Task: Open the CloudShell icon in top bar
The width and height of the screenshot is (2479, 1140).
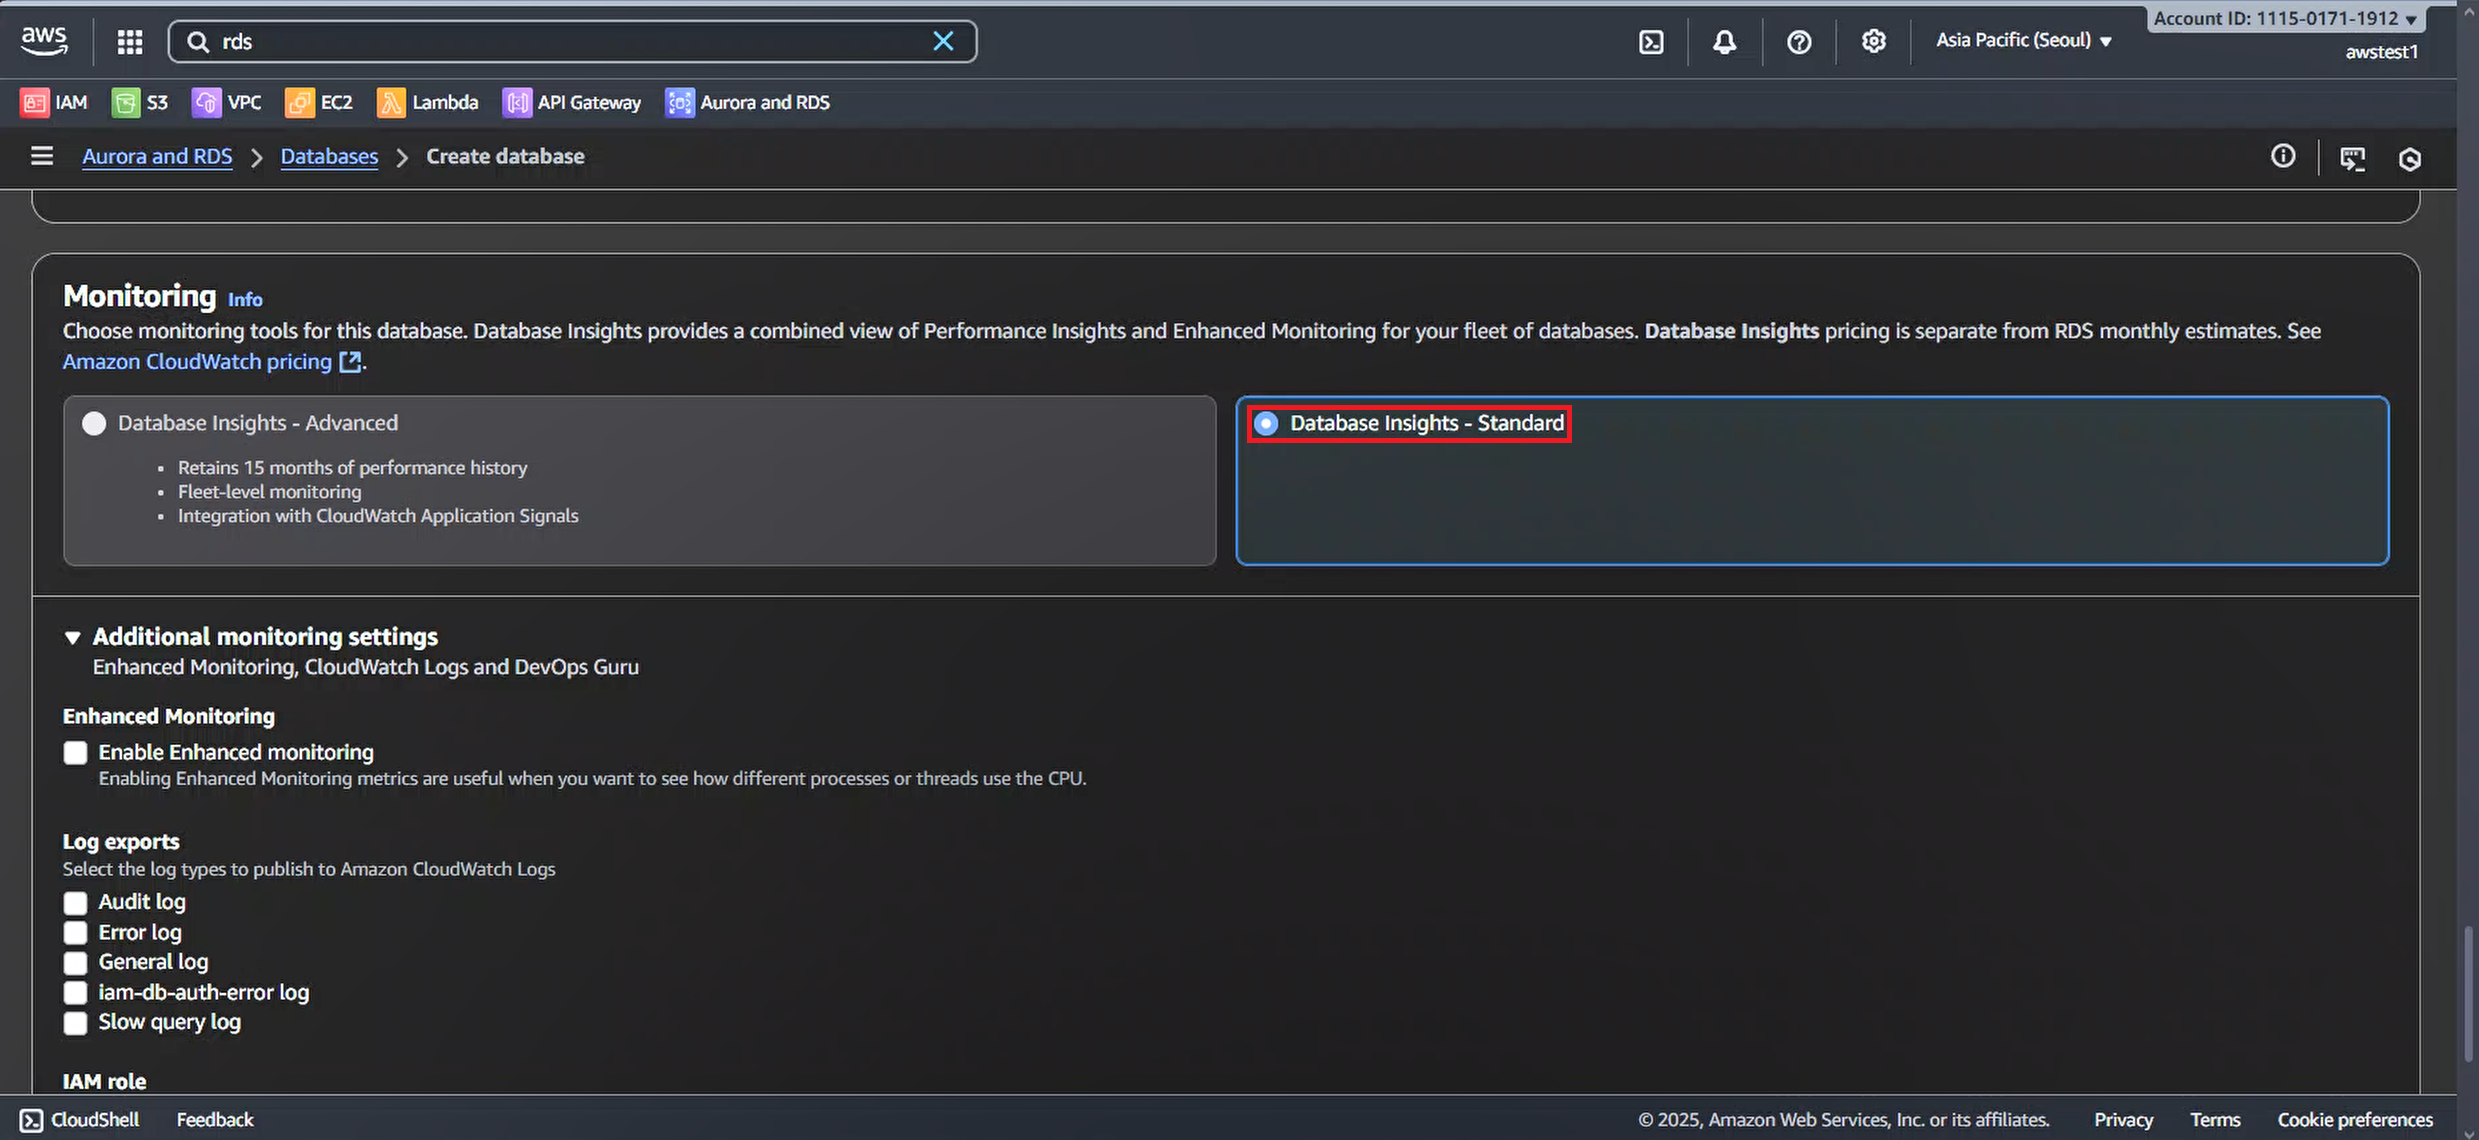Action: 1651,42
